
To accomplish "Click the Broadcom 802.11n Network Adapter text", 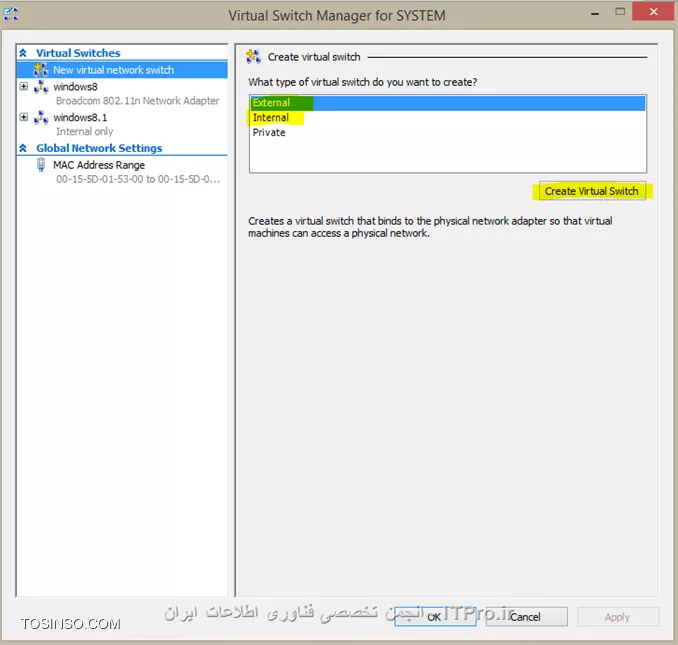I will pos(138,101).
